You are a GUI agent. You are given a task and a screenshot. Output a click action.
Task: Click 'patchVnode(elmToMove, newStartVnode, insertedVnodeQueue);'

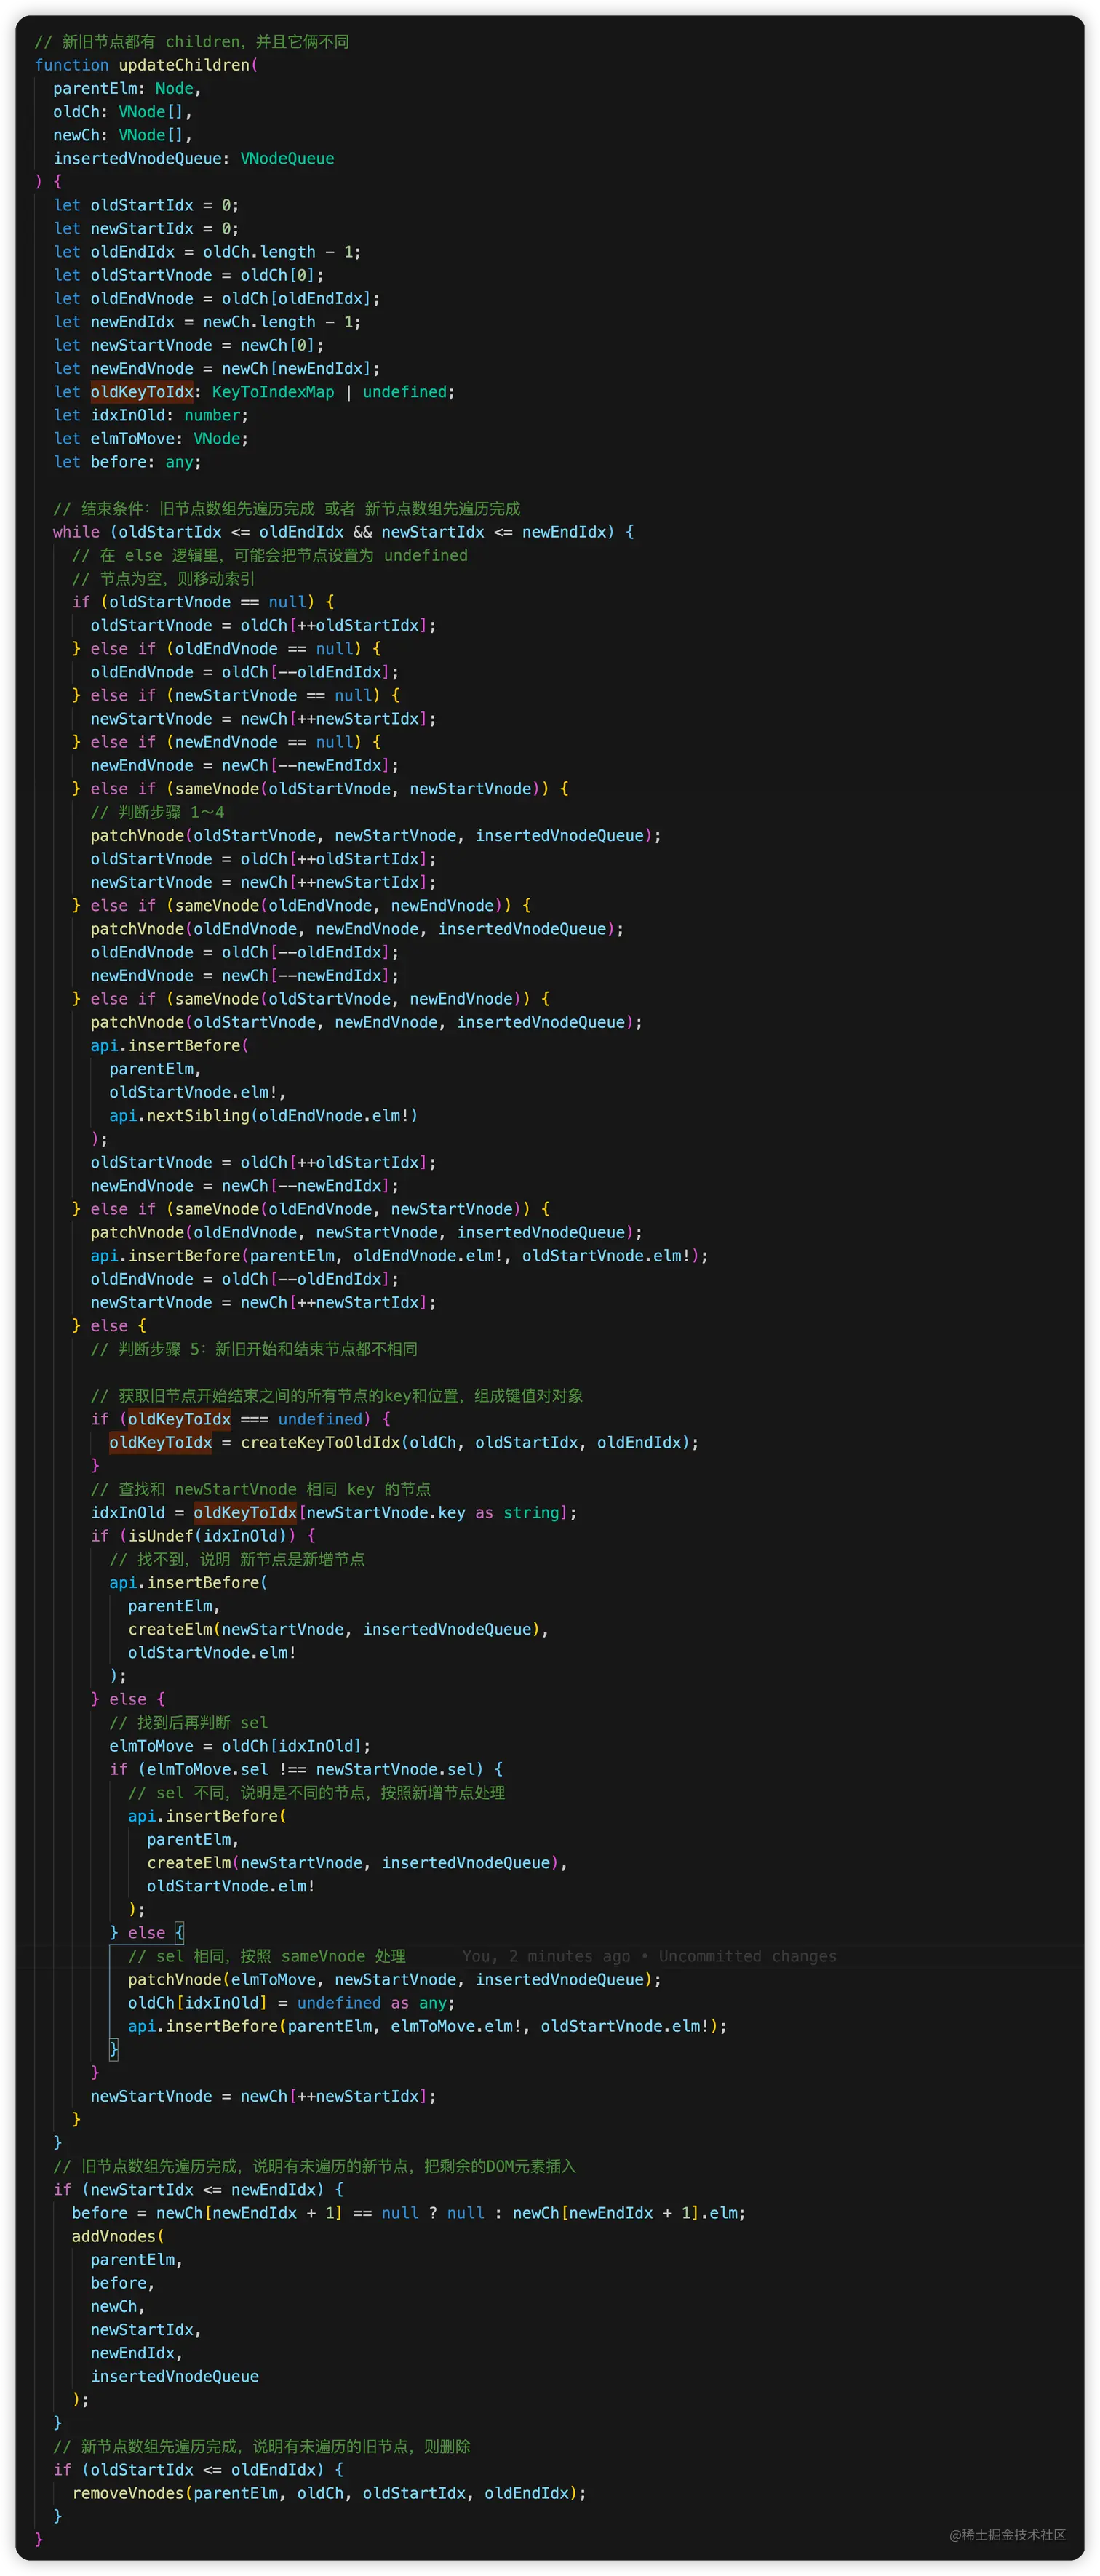pyautogui.click(x=395, y=1979)
